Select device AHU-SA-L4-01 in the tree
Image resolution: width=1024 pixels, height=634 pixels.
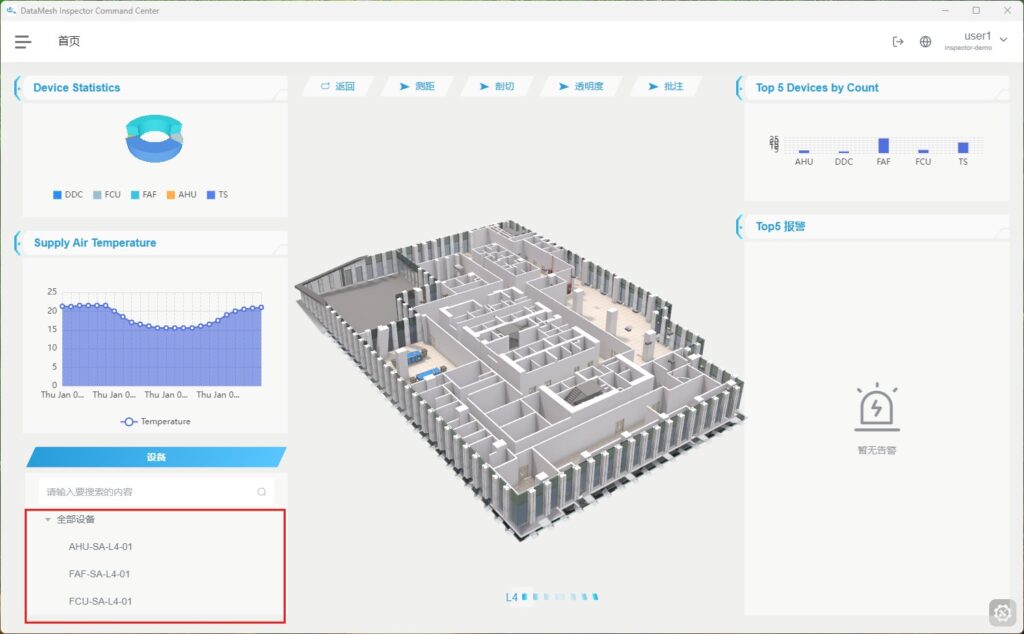coord(100,547)
